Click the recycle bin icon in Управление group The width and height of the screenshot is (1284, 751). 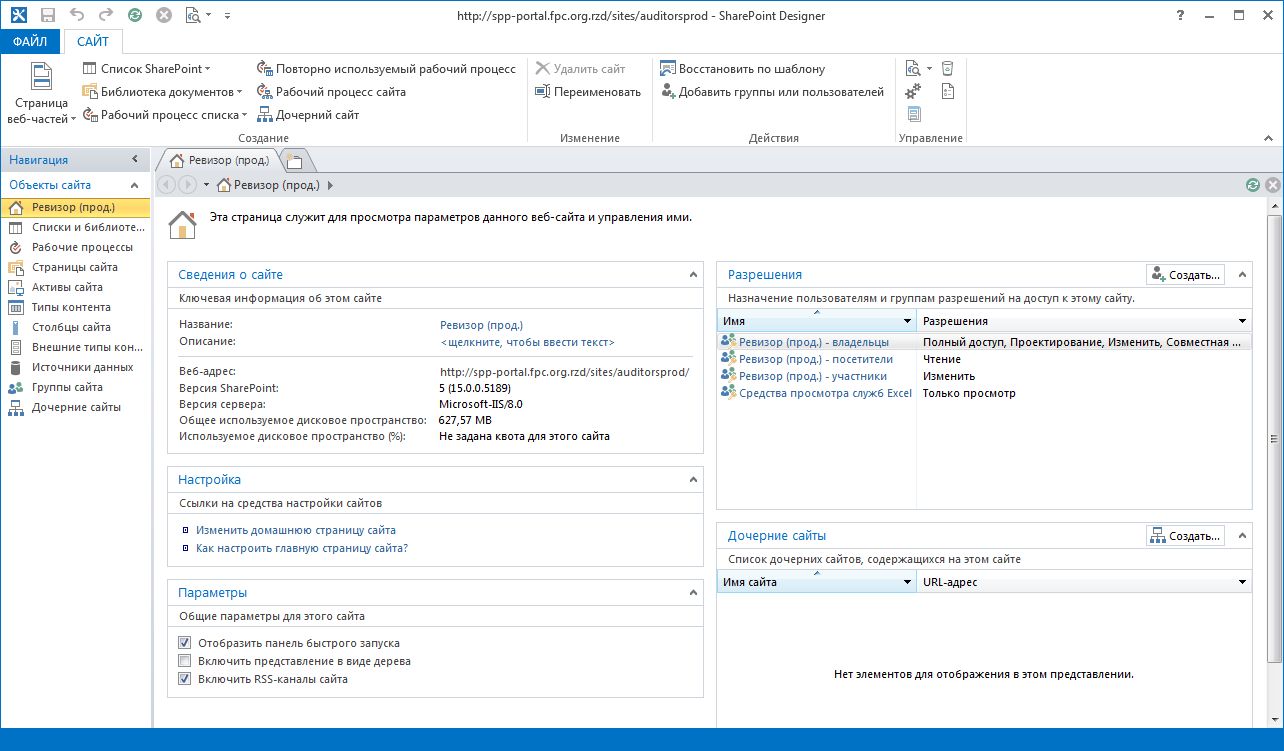pyautogui.click(x=948, y=69)
